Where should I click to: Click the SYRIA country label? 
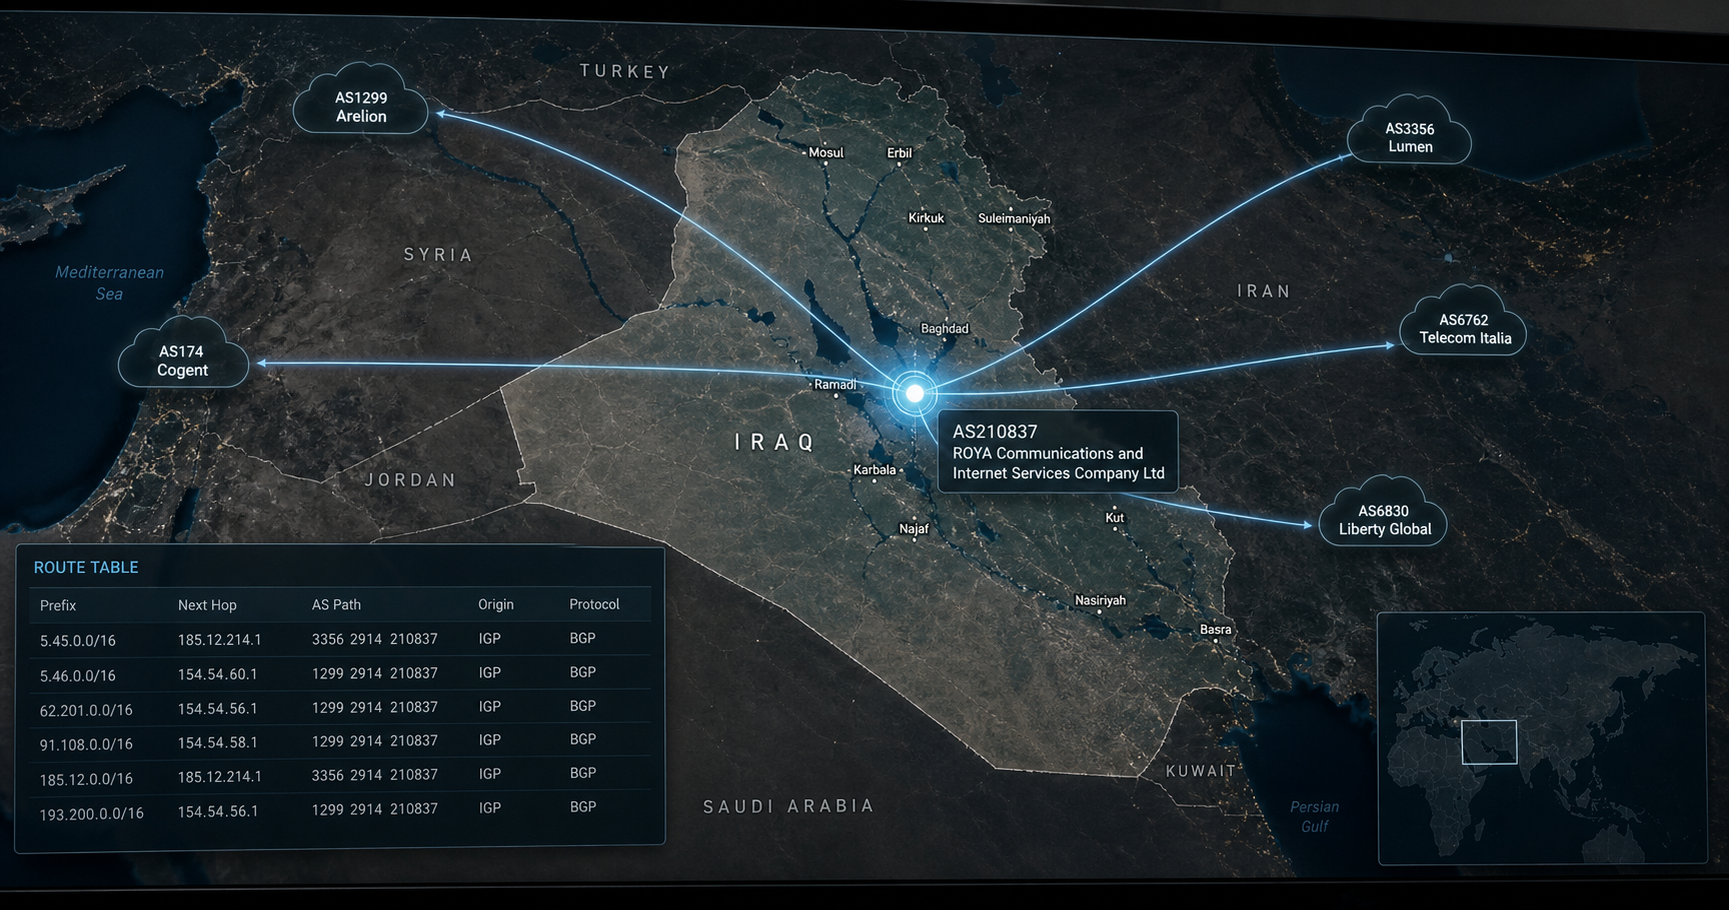[438, 255]
